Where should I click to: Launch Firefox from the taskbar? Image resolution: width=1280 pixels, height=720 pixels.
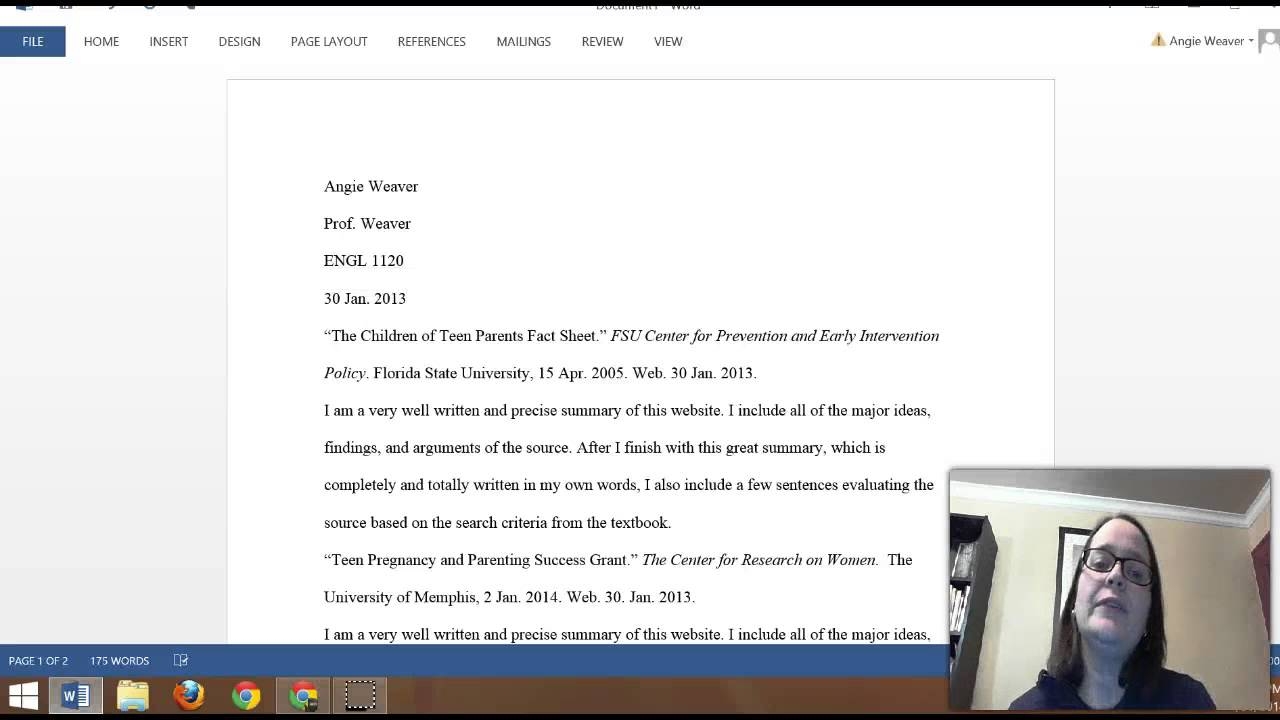coord(190,694)
